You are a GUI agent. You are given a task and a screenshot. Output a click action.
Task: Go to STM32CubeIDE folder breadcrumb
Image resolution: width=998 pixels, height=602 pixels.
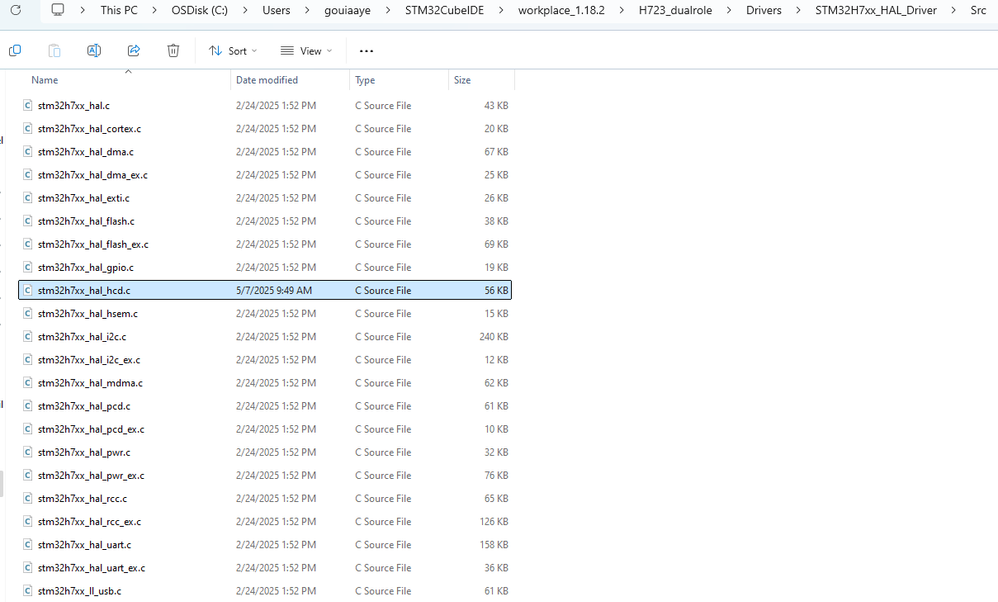445,10
